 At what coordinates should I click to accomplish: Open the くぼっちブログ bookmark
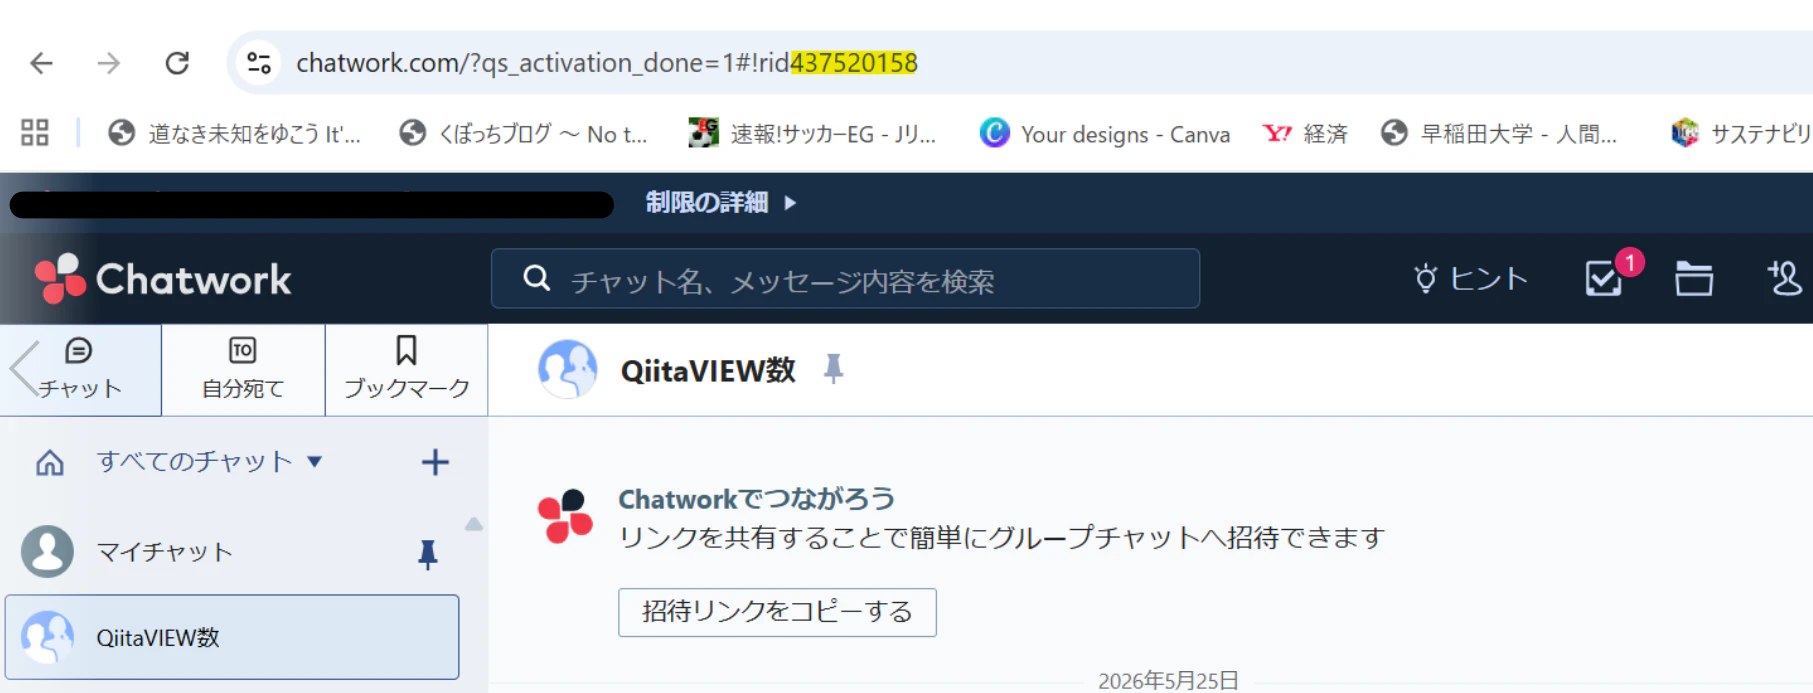tap(523, 133)
